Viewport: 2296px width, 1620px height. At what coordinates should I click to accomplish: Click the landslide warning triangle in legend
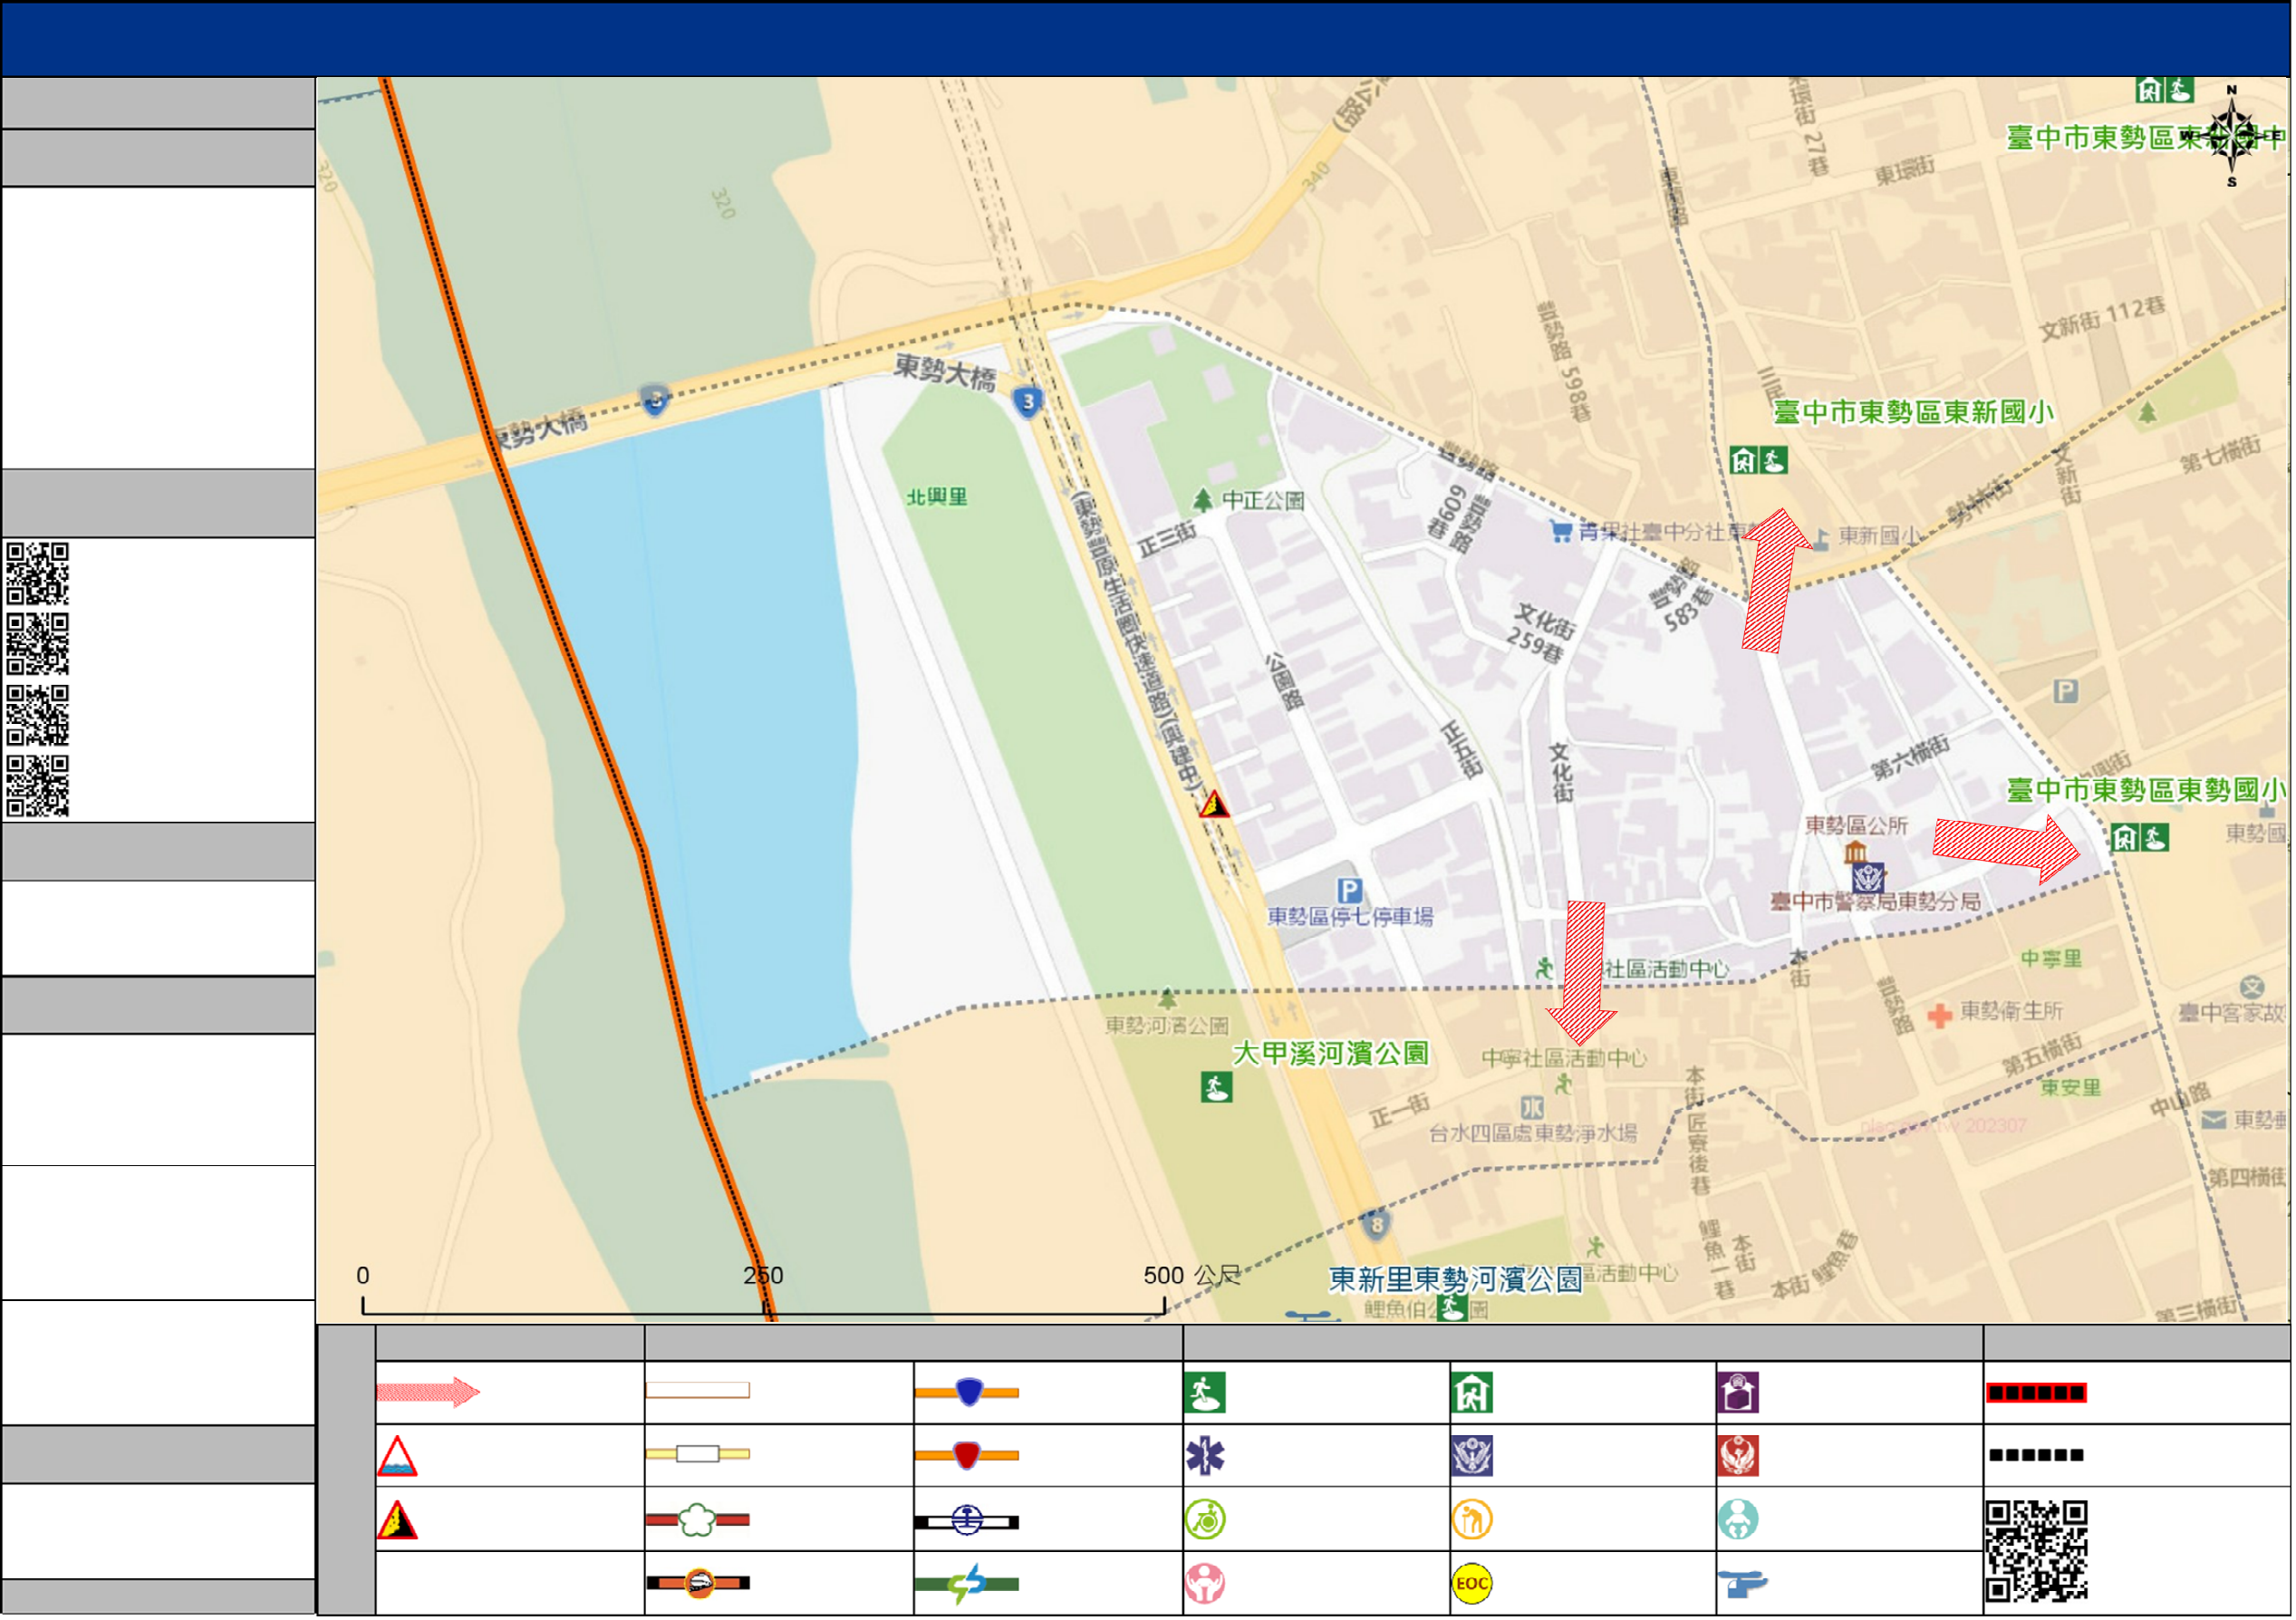(x=397, y=1520)
